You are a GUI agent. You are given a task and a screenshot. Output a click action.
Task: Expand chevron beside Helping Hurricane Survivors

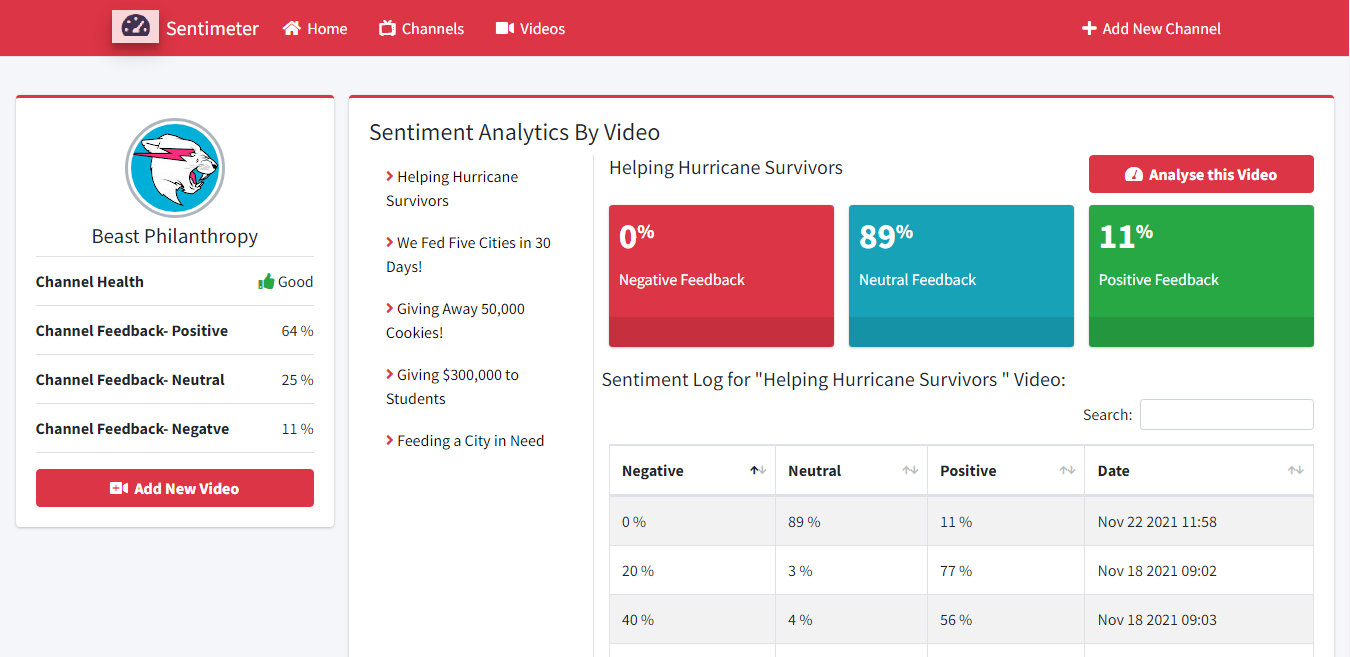click(x=390, y=176)
